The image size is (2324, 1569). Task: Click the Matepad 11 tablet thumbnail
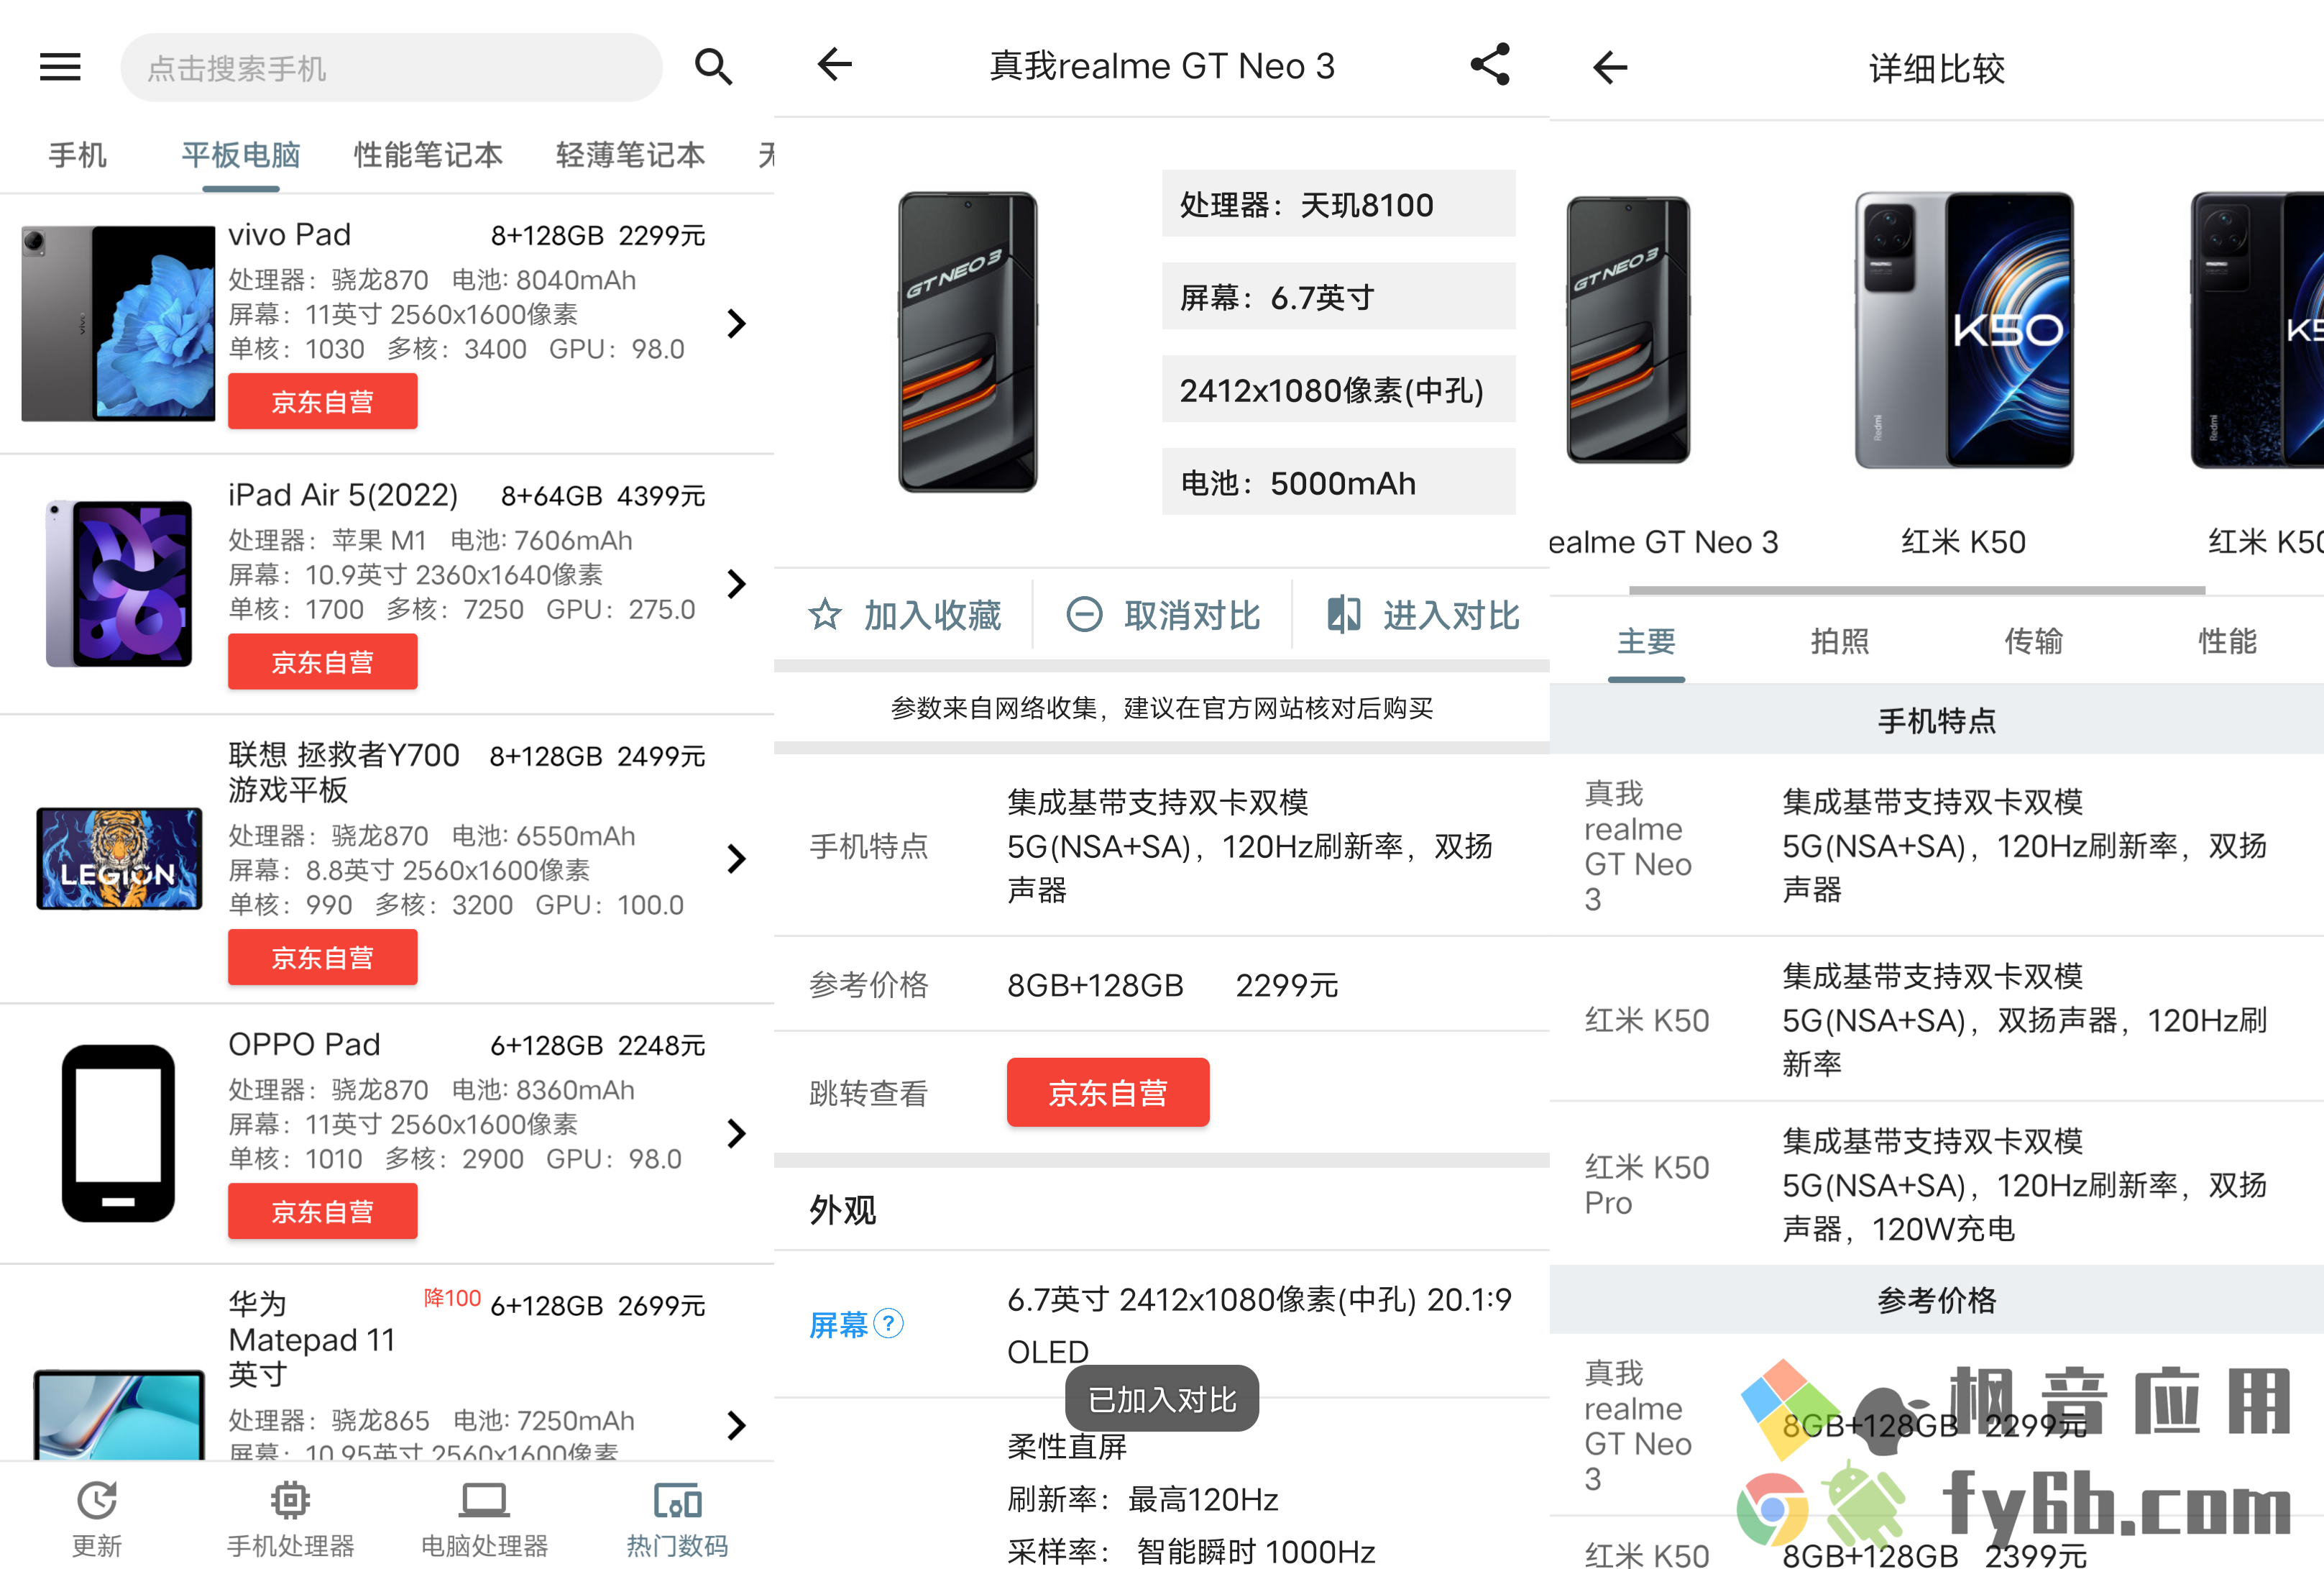[x=119, y=1414]
